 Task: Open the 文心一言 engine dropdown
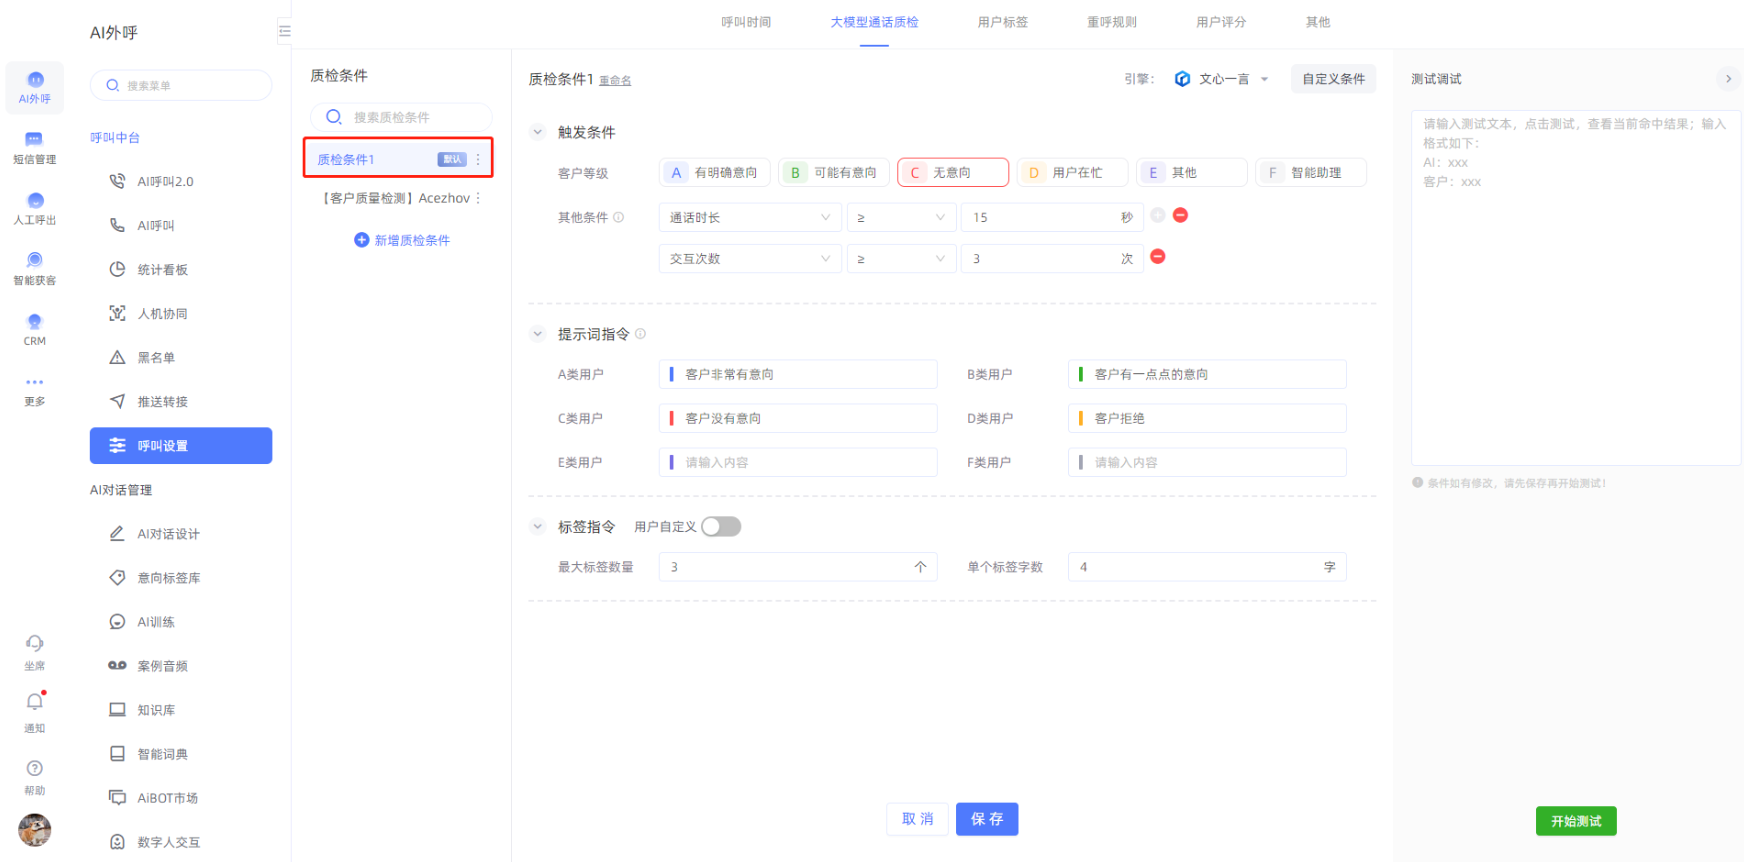coord(1222,79)
